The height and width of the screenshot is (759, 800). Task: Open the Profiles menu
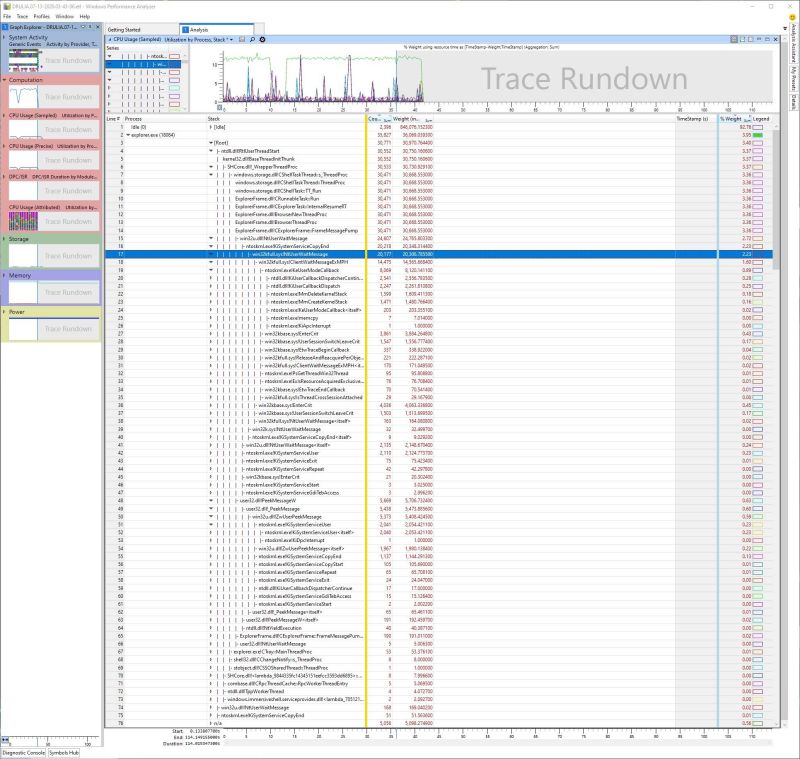tap(43, 16)
